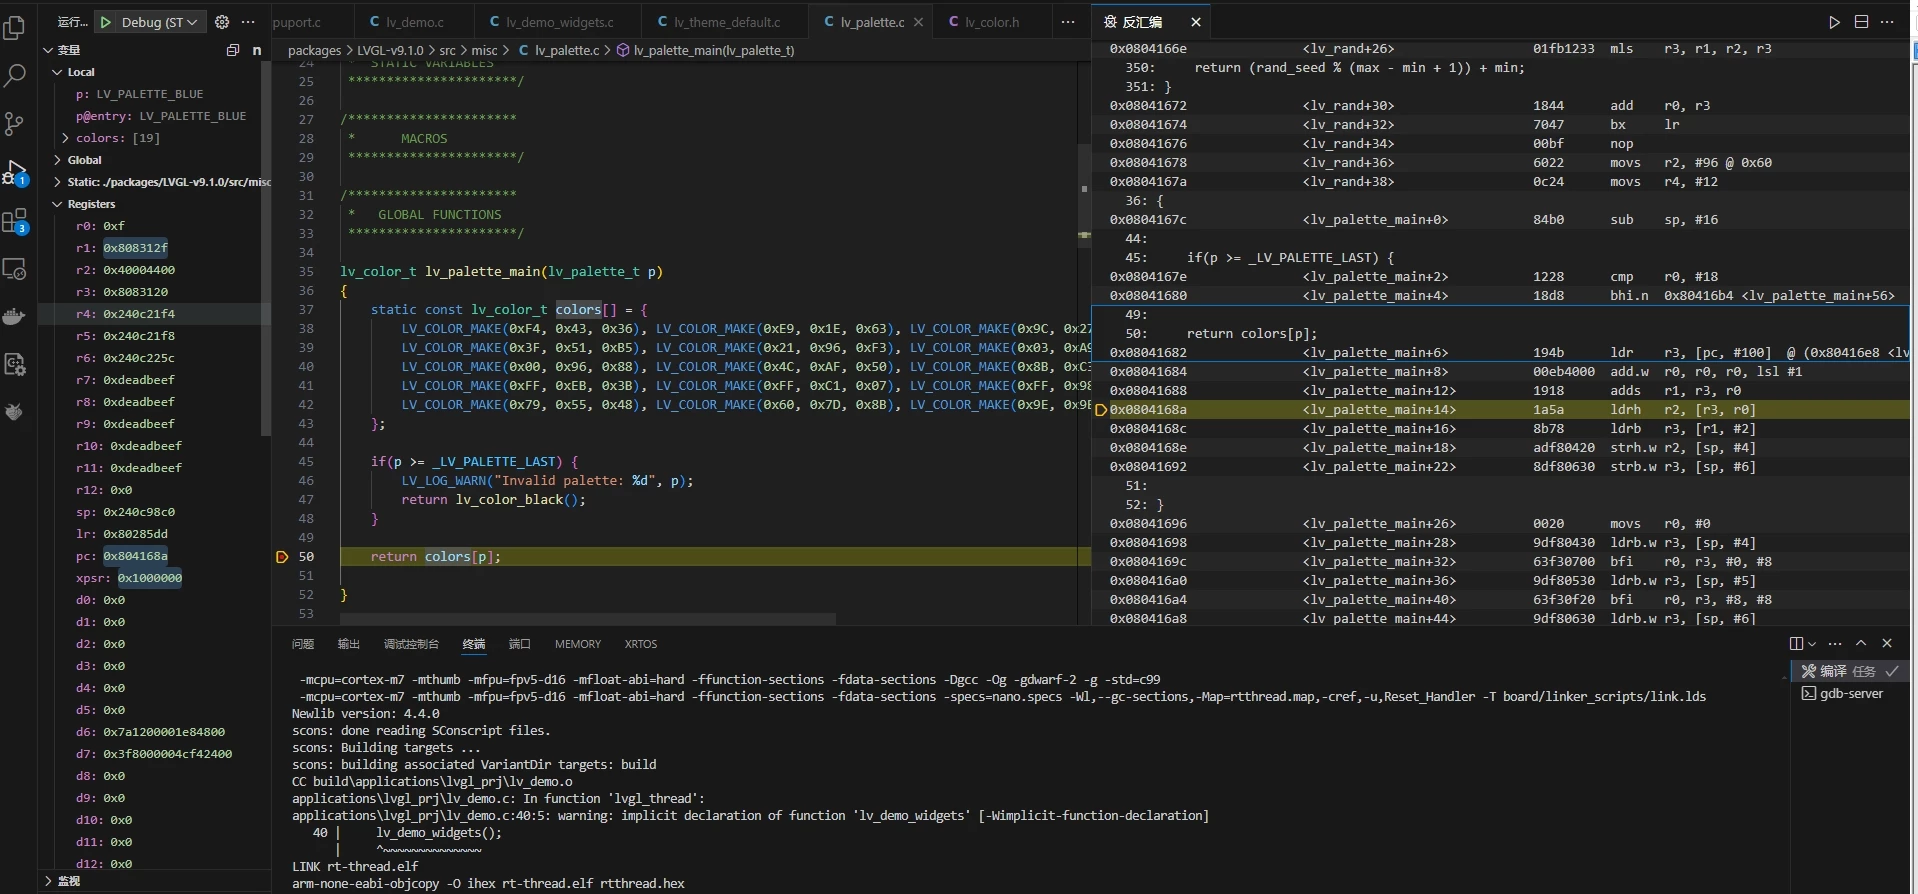Open the problems panel tab
The image size is (1918, 894).
click(x=302, y=644)
